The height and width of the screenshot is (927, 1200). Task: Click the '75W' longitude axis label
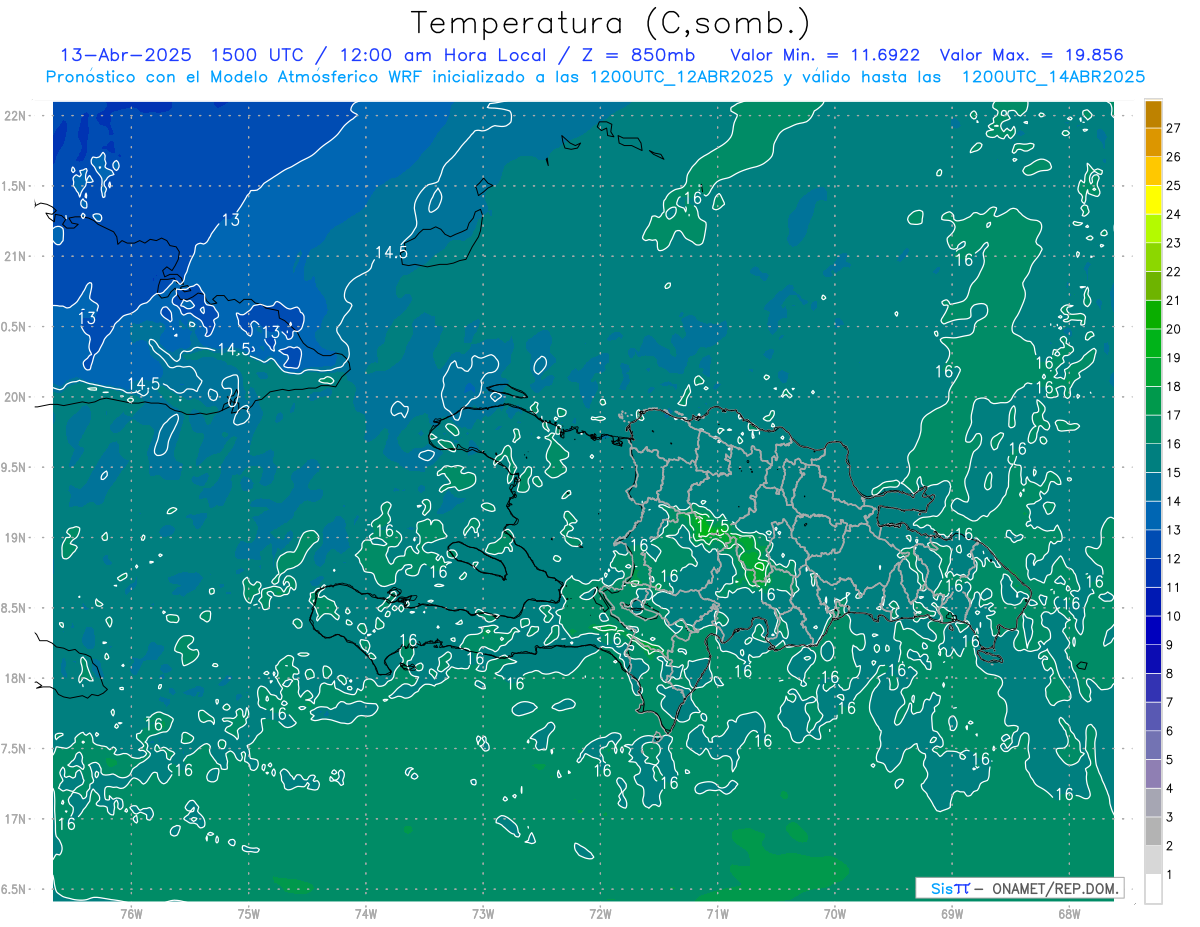click(x=249, y=914)
